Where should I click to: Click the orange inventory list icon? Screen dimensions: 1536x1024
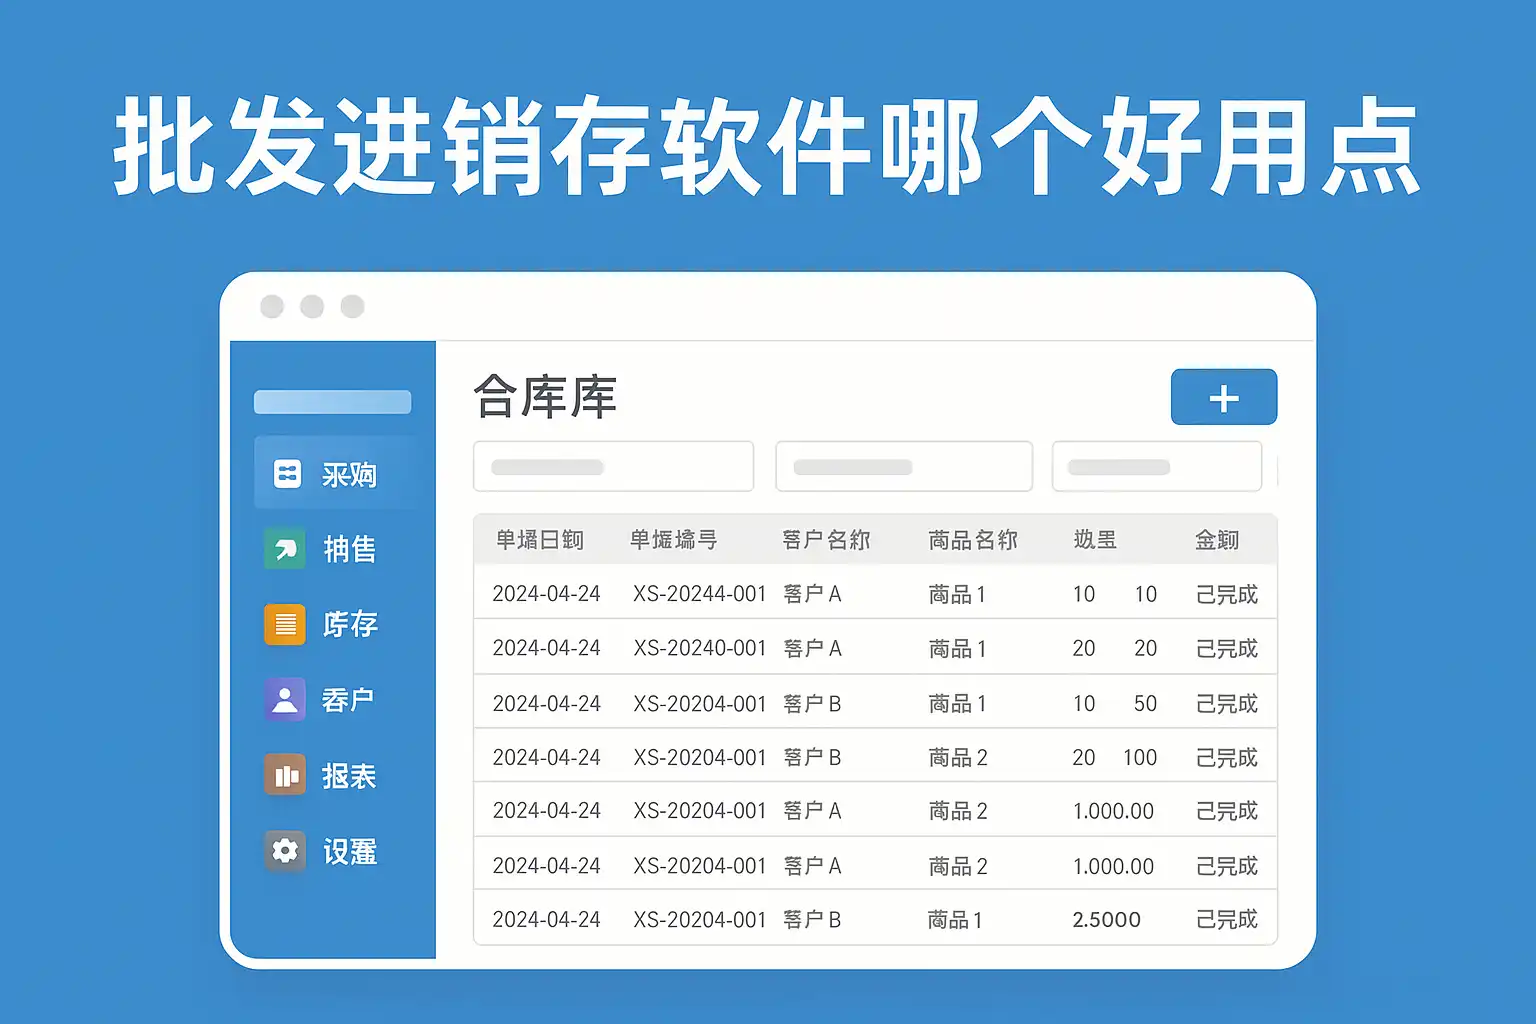click(285, 624)
